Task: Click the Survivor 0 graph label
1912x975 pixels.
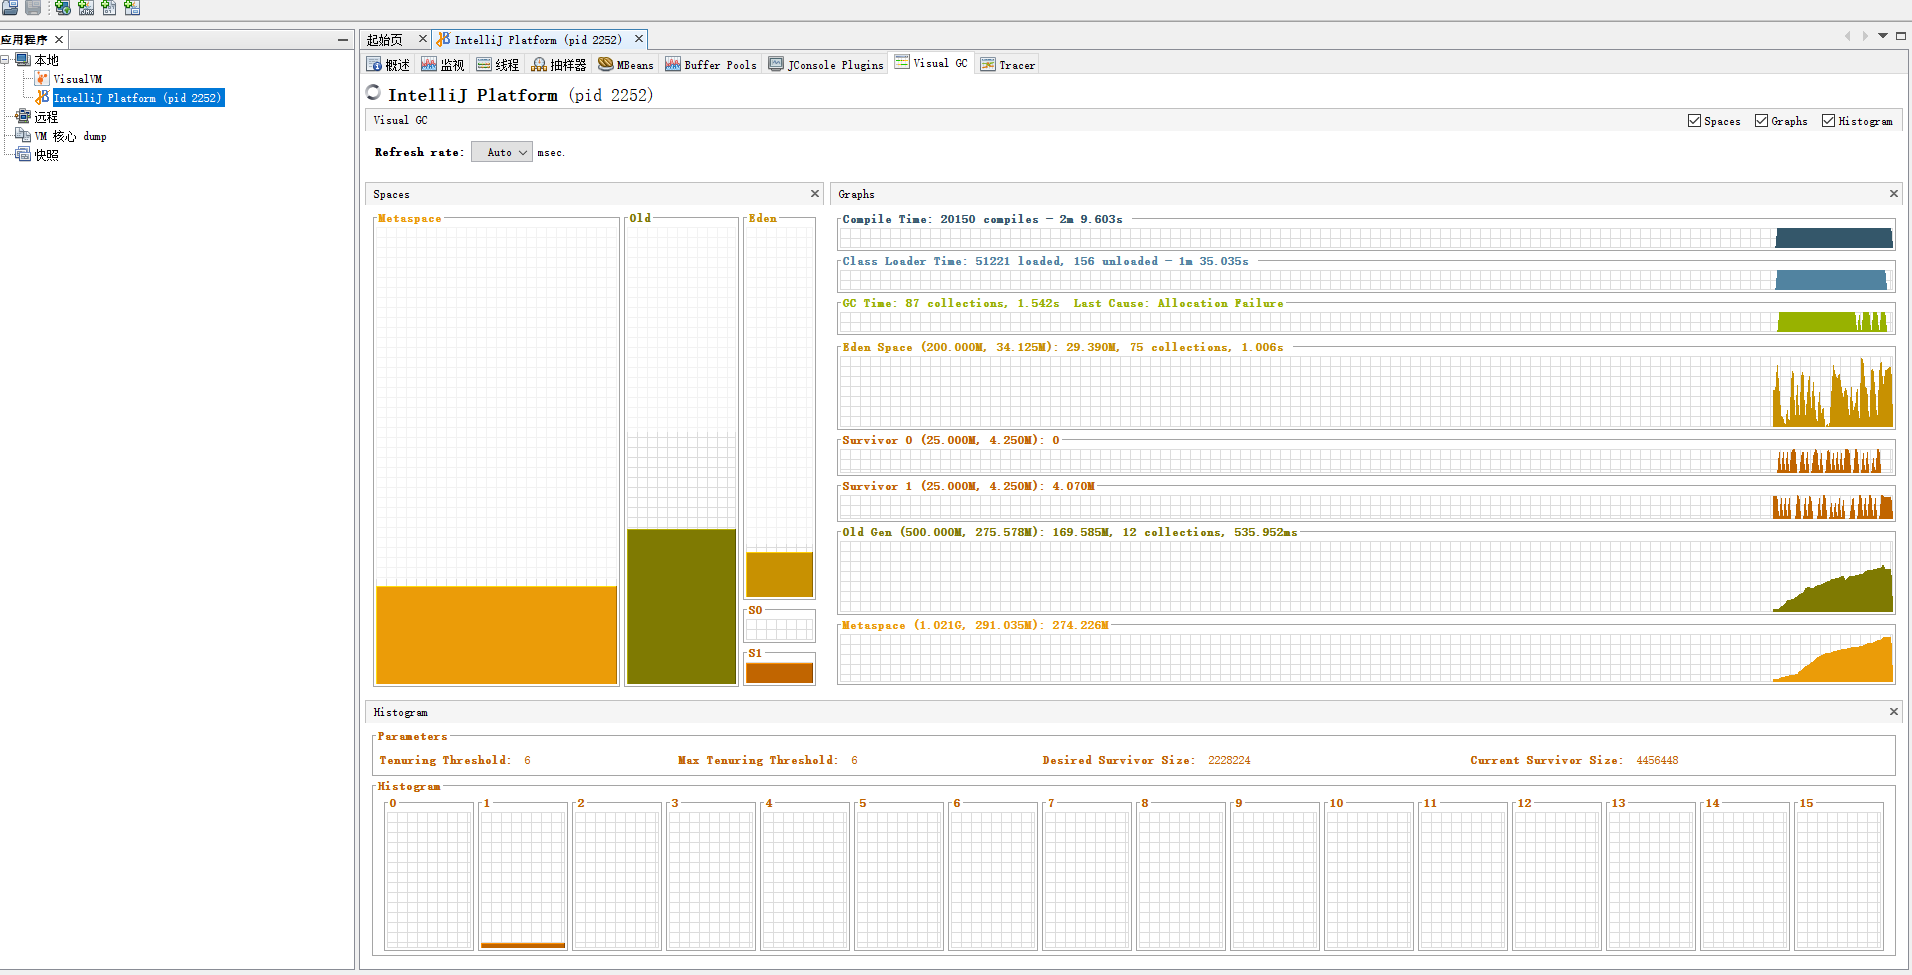Action: coord(950,440)
